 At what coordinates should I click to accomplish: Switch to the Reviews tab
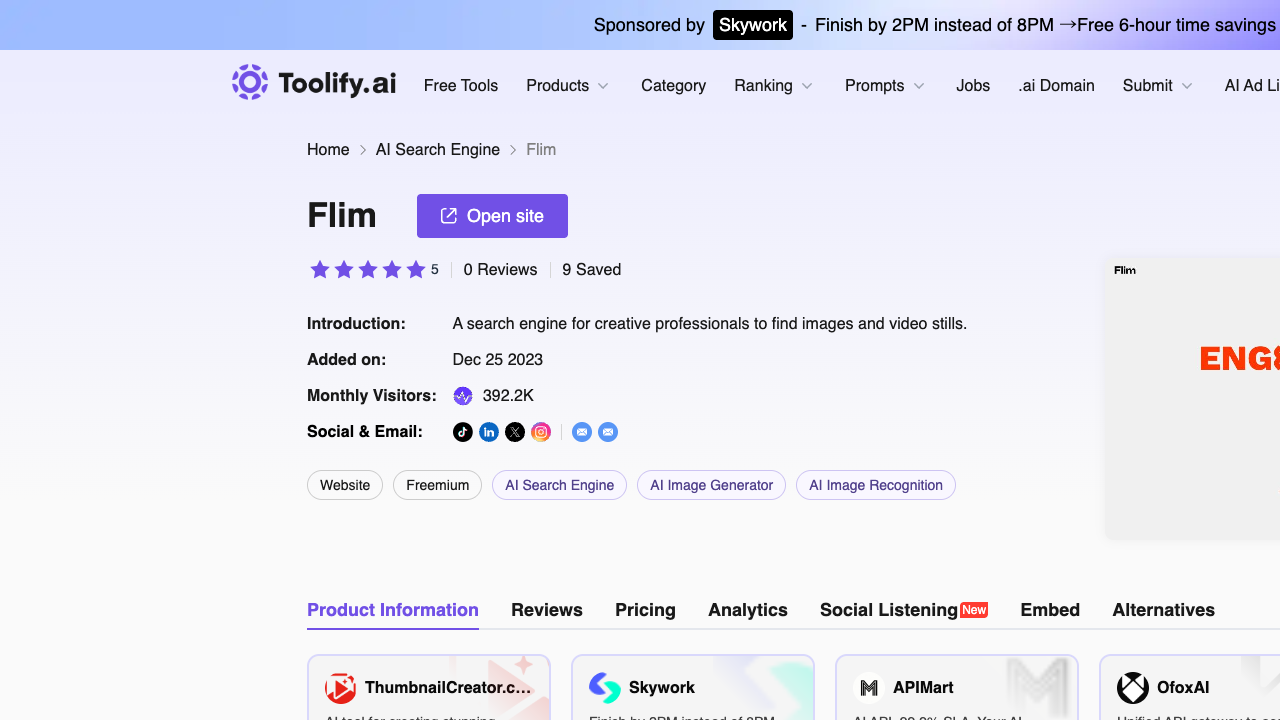tap(547, 610)
